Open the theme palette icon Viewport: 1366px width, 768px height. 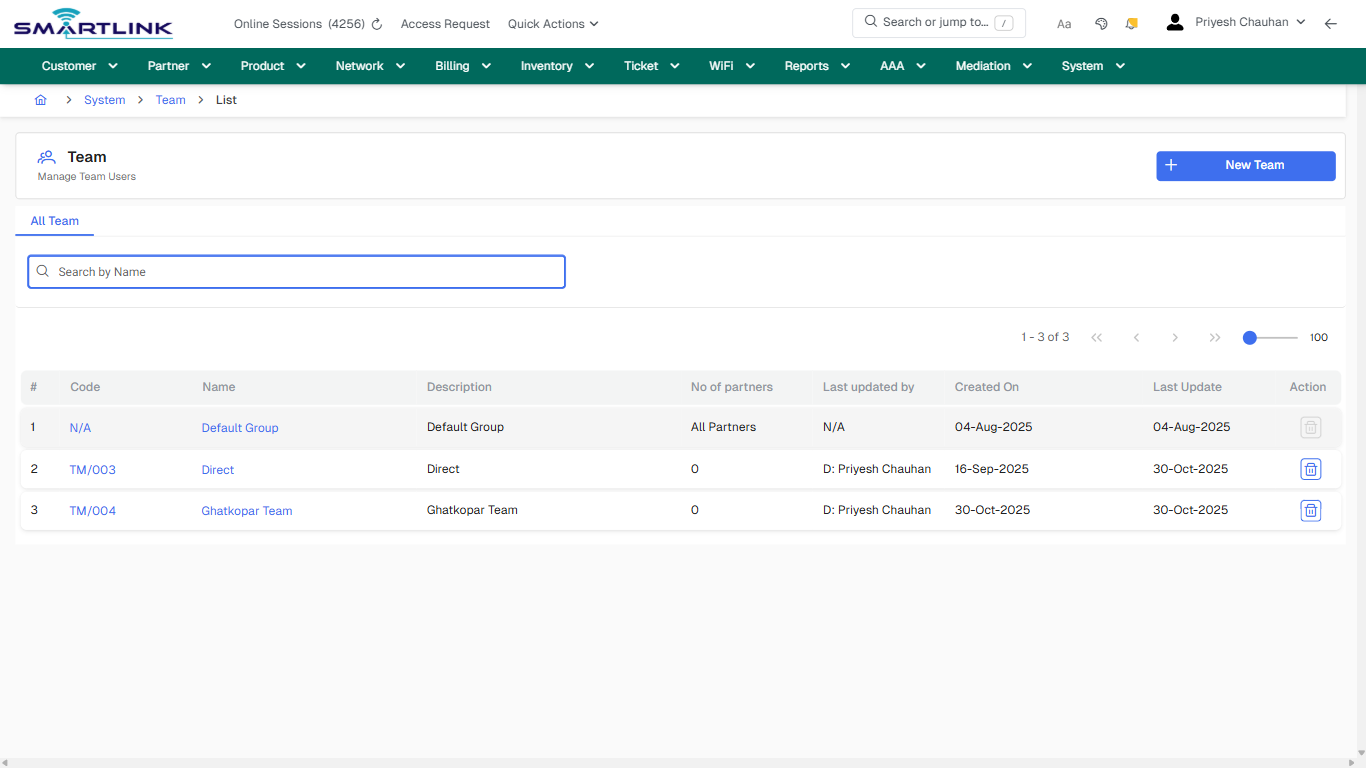[1101, 22]
